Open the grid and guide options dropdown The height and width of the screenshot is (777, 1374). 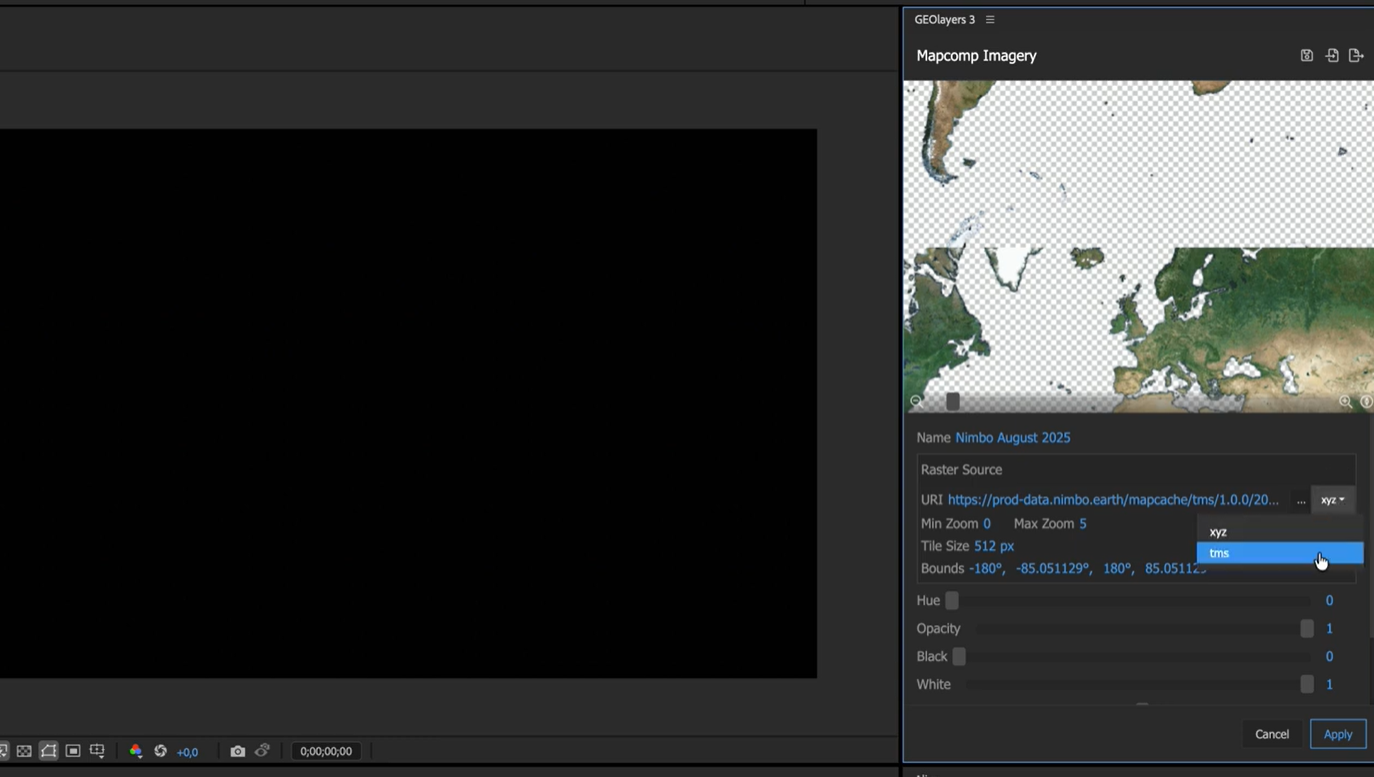tap(97, 751)
